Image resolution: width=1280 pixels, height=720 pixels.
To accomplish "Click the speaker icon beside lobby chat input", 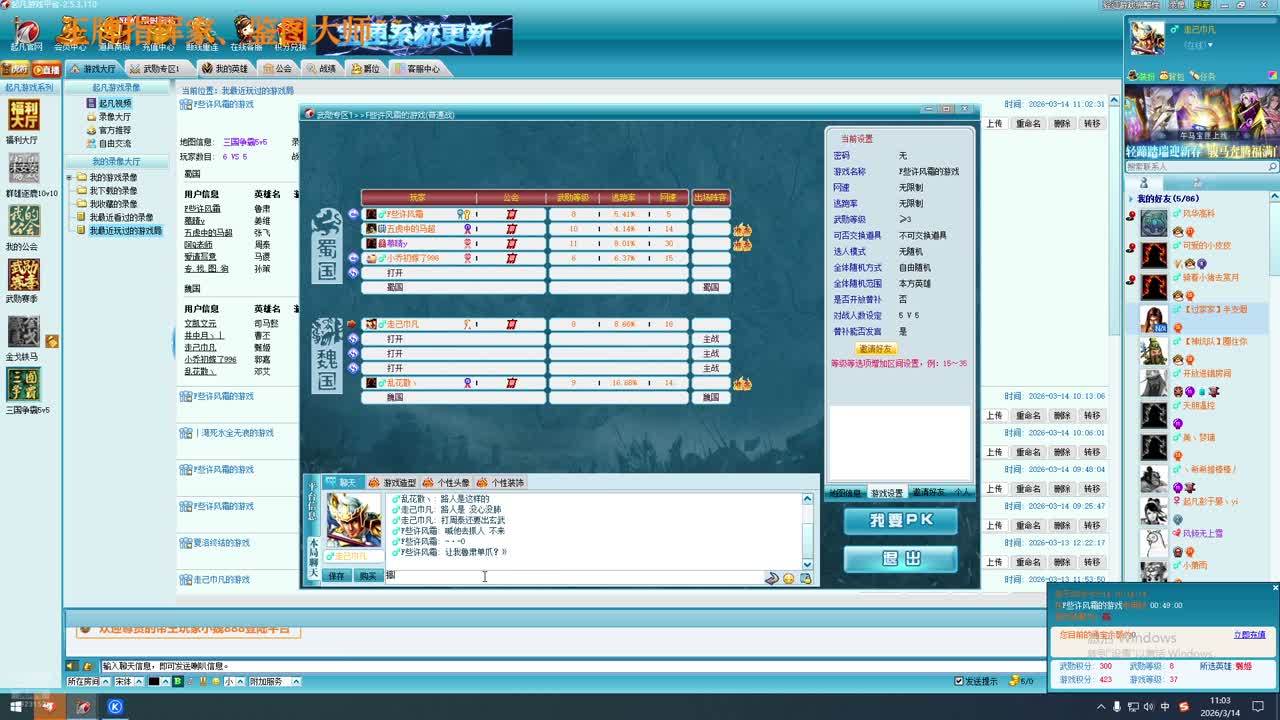I will [x=71, y=666].
